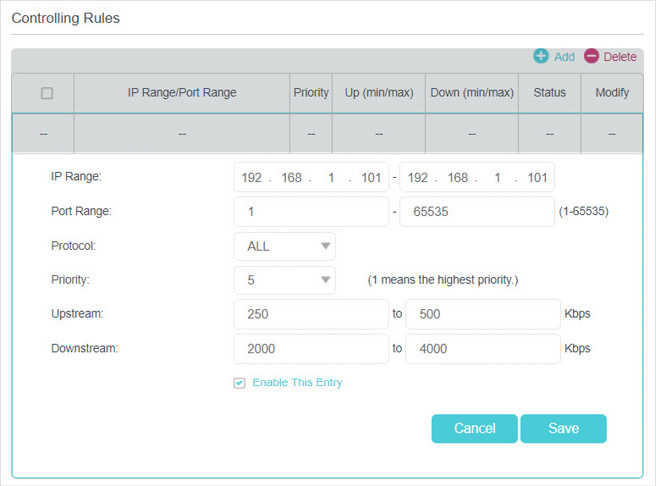Viewport: 656px width, 486px height.
Task: Click the starting Port Range field containing 1
Action: coord(311,212)
